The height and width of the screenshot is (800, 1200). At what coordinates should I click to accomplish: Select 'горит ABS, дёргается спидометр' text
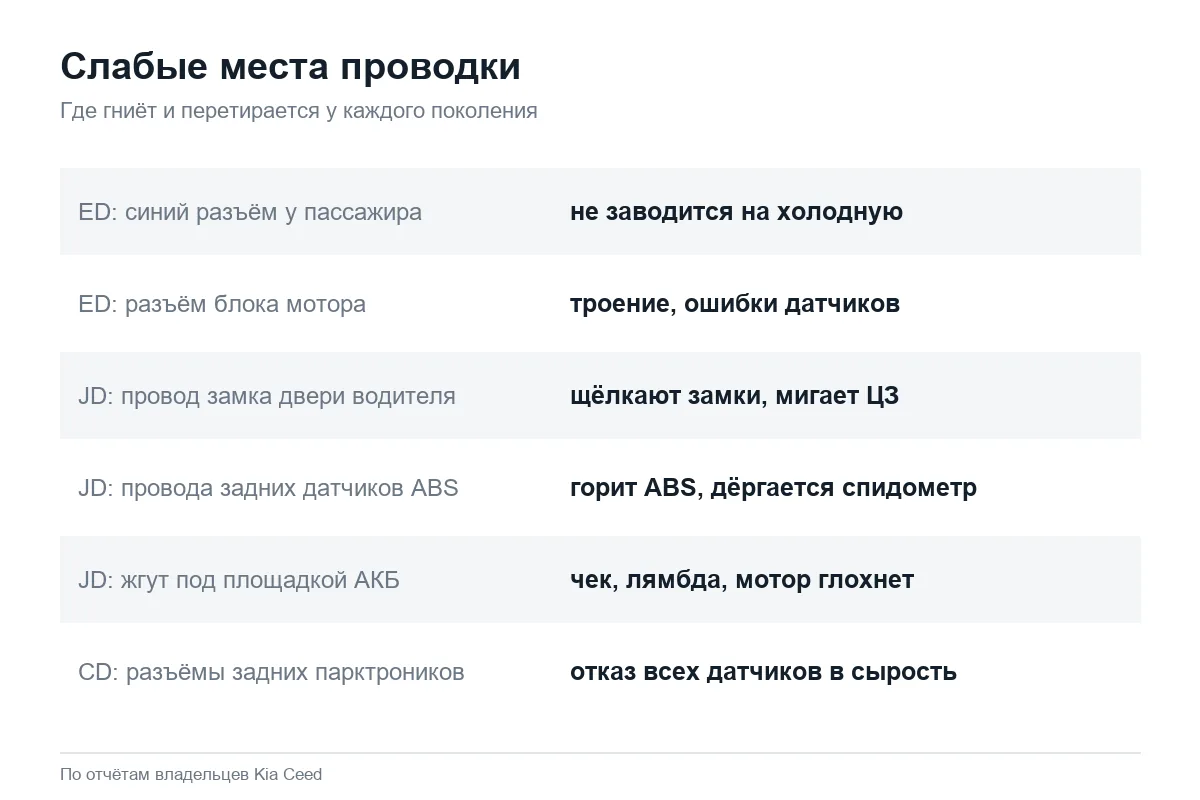(x=773, y=488)
